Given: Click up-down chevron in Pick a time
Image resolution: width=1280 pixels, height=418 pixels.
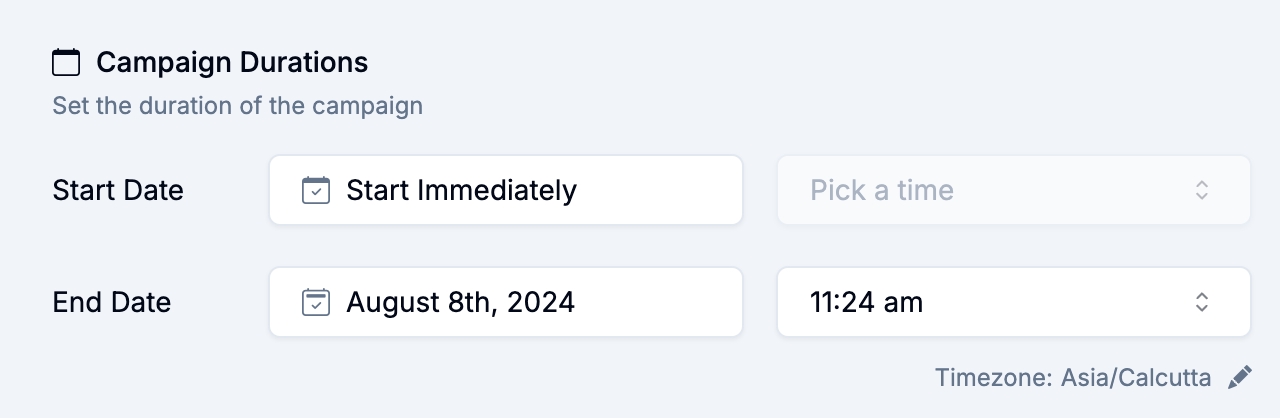Looking at the screenshot, I should (1202, 190).
